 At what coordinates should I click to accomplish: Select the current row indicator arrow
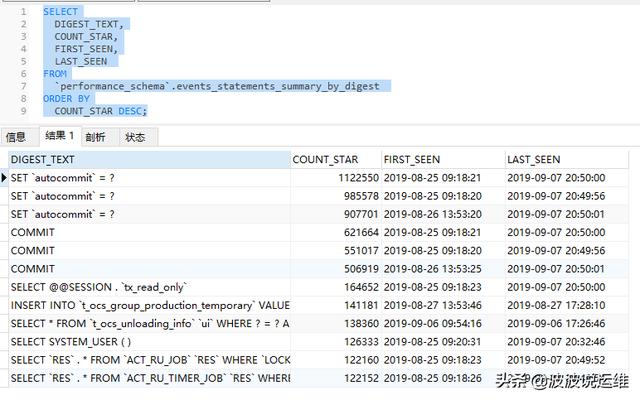coord(4,178)
